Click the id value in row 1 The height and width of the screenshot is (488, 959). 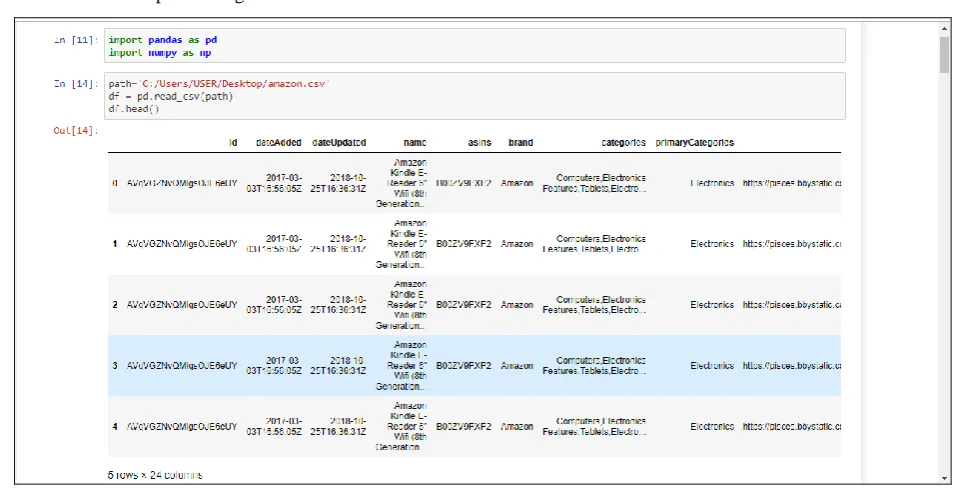(x=182, y=244)
